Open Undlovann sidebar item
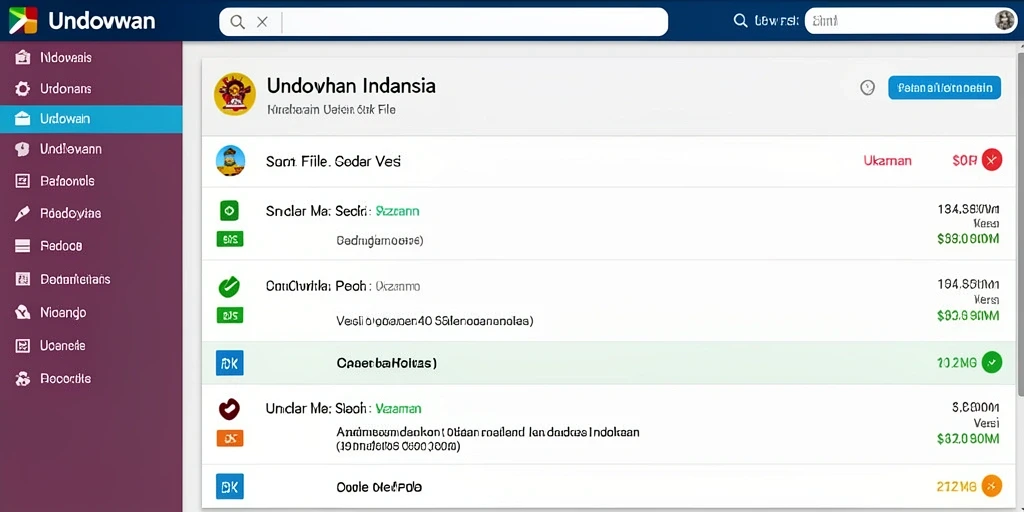 coord(91,149)
